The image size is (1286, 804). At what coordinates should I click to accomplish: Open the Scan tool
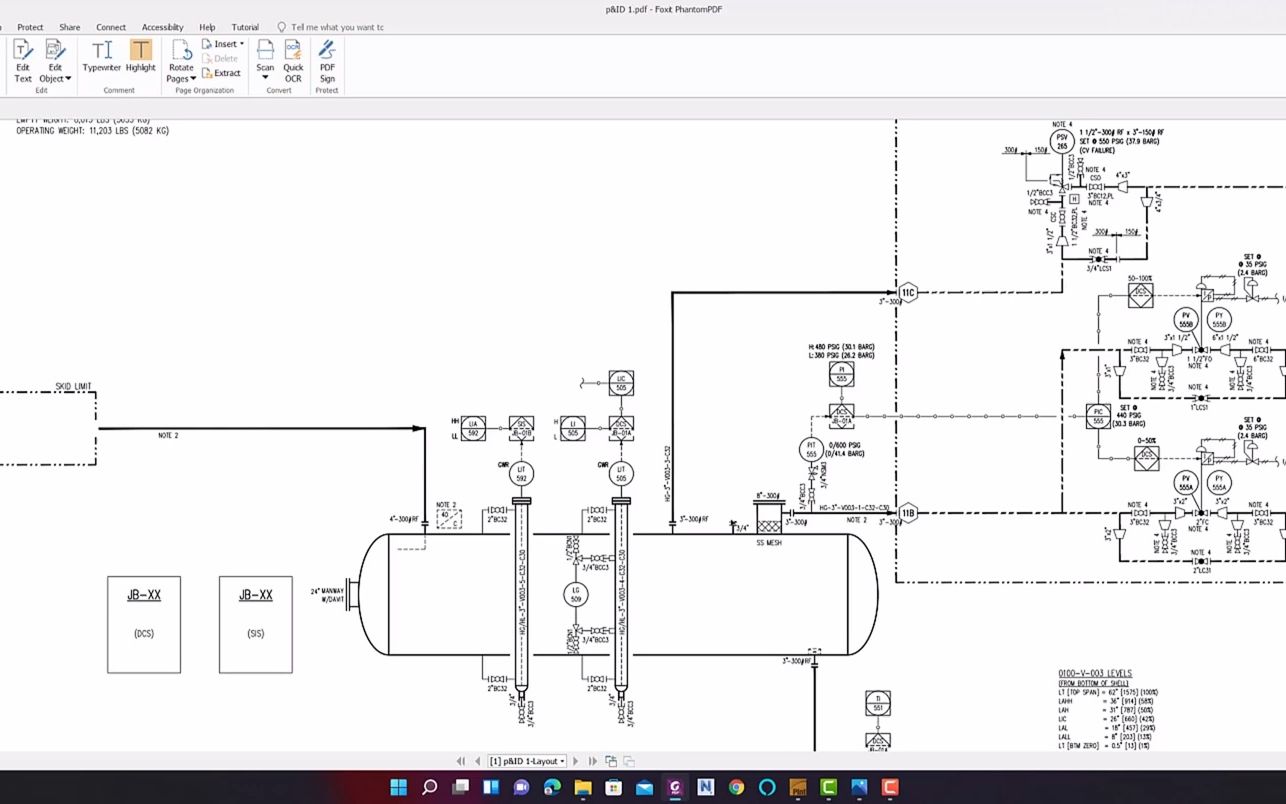tap(265, 55)
